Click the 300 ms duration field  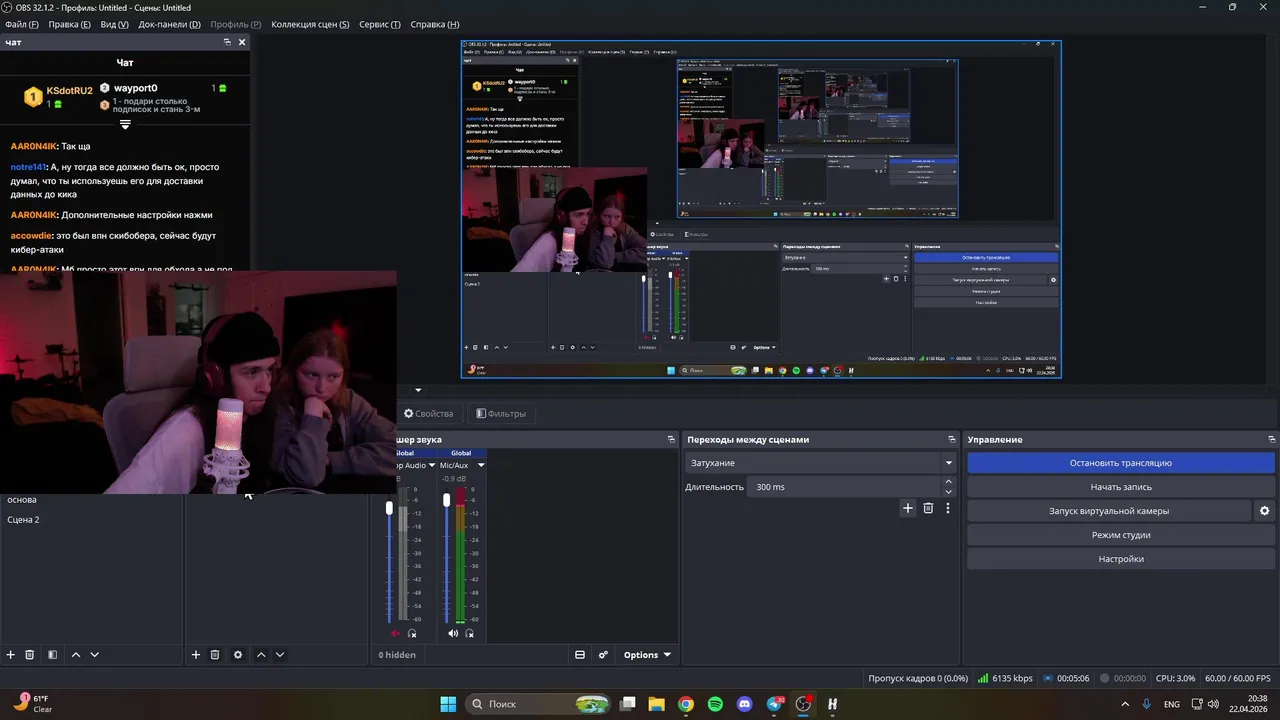[846, 487]
